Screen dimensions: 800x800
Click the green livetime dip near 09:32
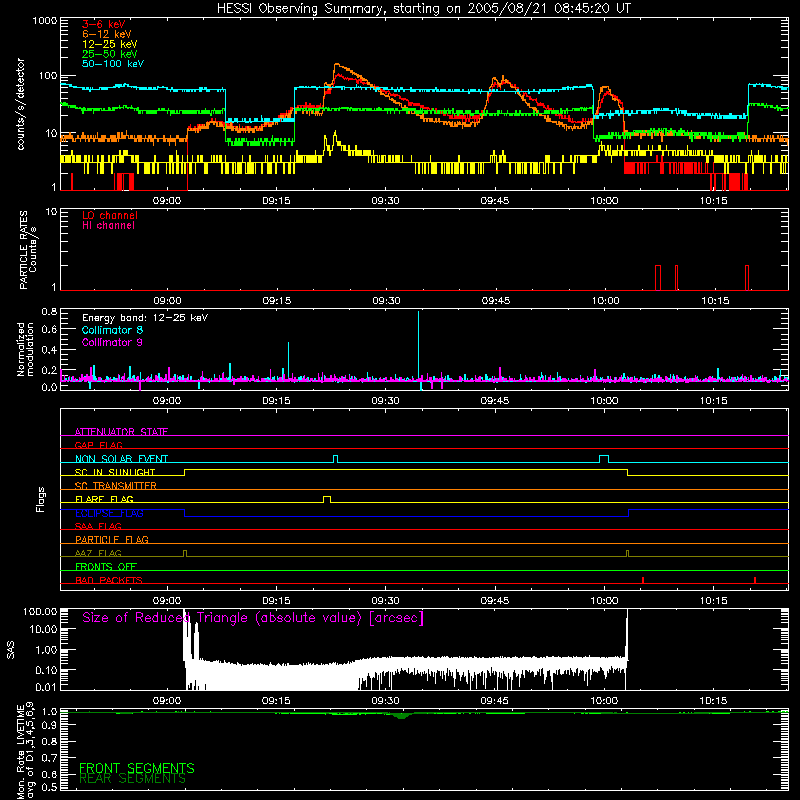(x=403, y=716)
